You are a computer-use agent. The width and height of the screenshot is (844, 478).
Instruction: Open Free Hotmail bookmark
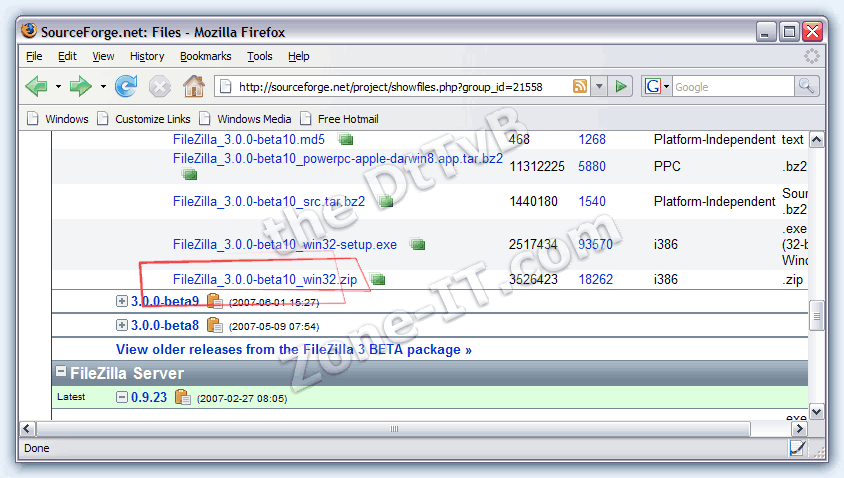click(339, 118)
